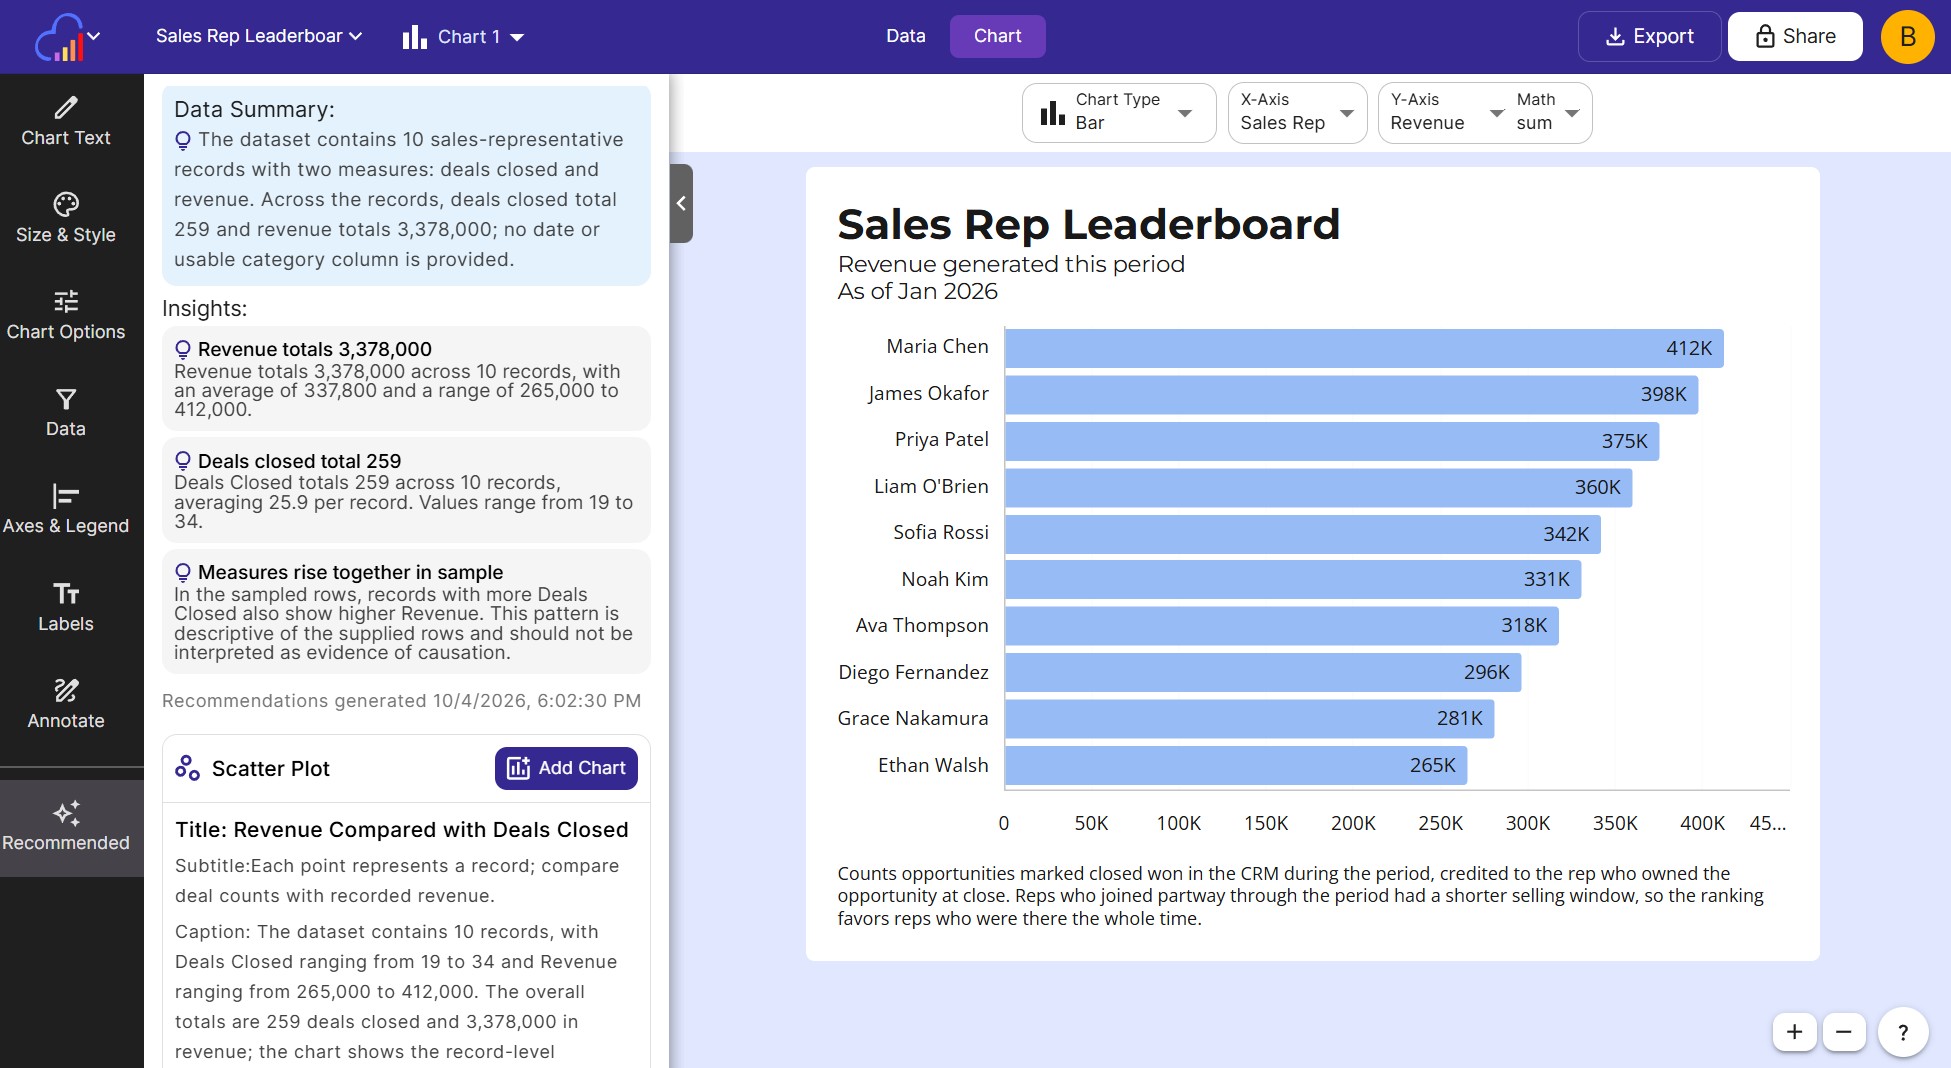Click the Export button

coord(1650,36)
